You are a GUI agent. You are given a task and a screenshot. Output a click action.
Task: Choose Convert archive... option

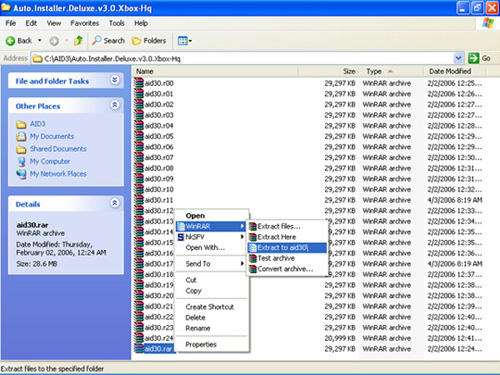[287, 269]
